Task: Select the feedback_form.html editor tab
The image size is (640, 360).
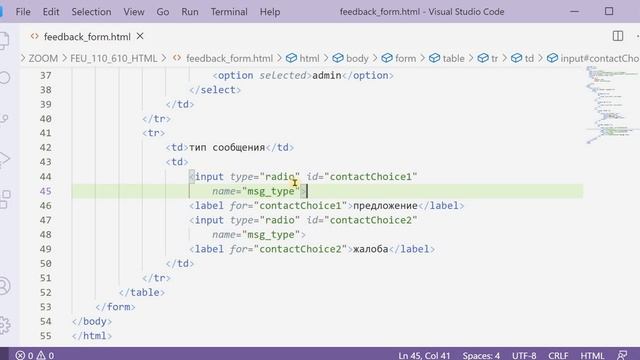Action: [x=87, y=37]
